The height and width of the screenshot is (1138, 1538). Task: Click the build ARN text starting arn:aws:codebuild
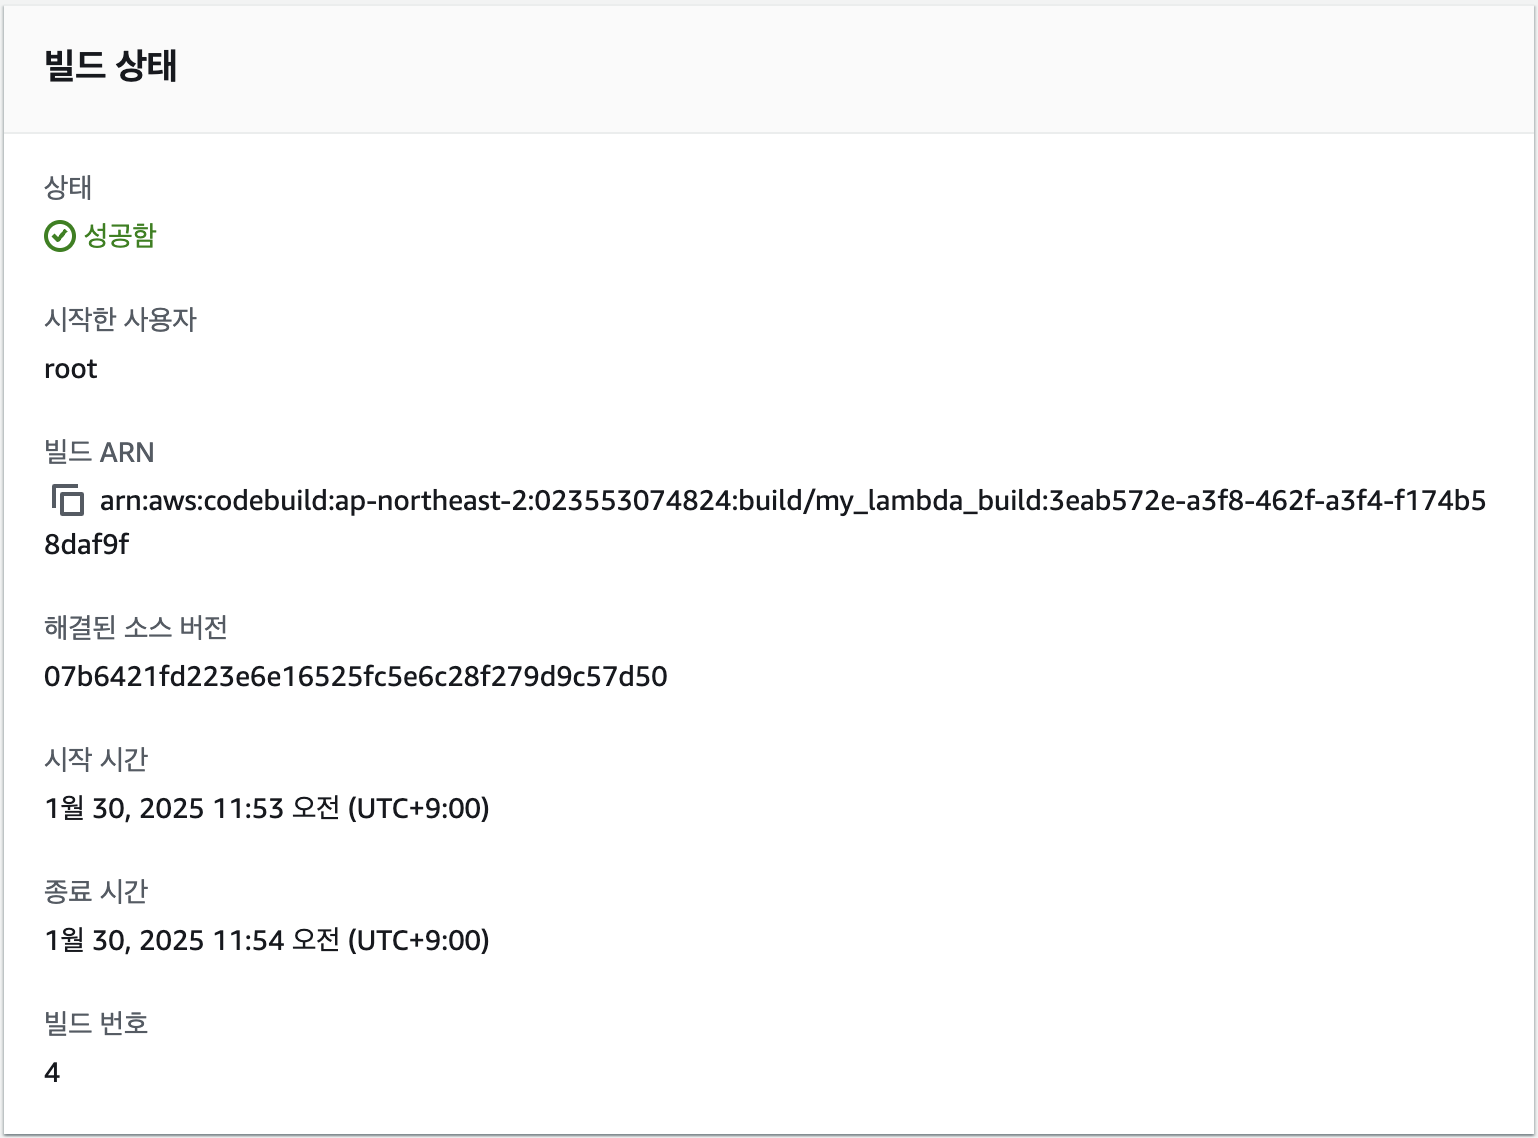[793, 500]
